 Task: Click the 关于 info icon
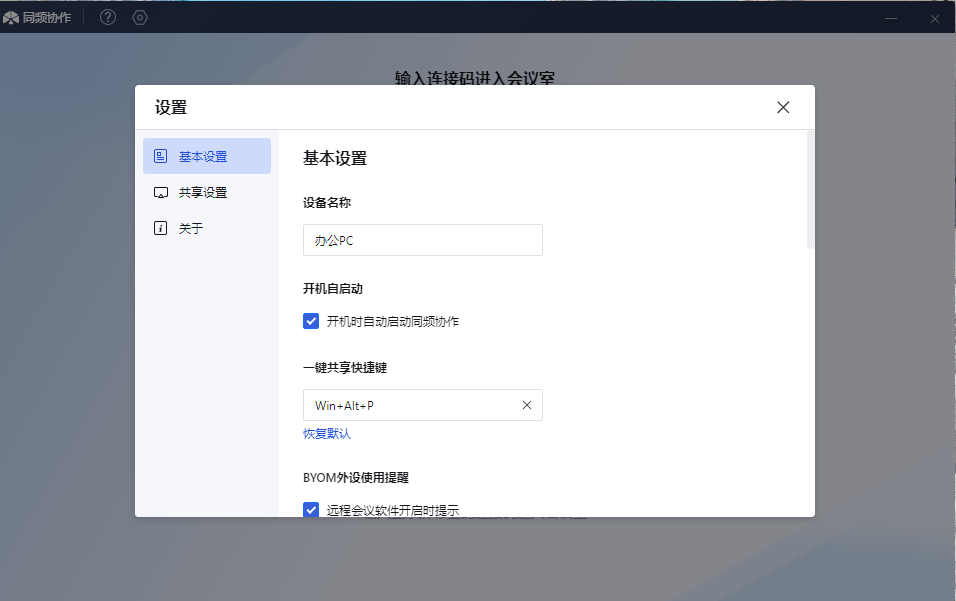pyautogui.click(x=161, y=228)
